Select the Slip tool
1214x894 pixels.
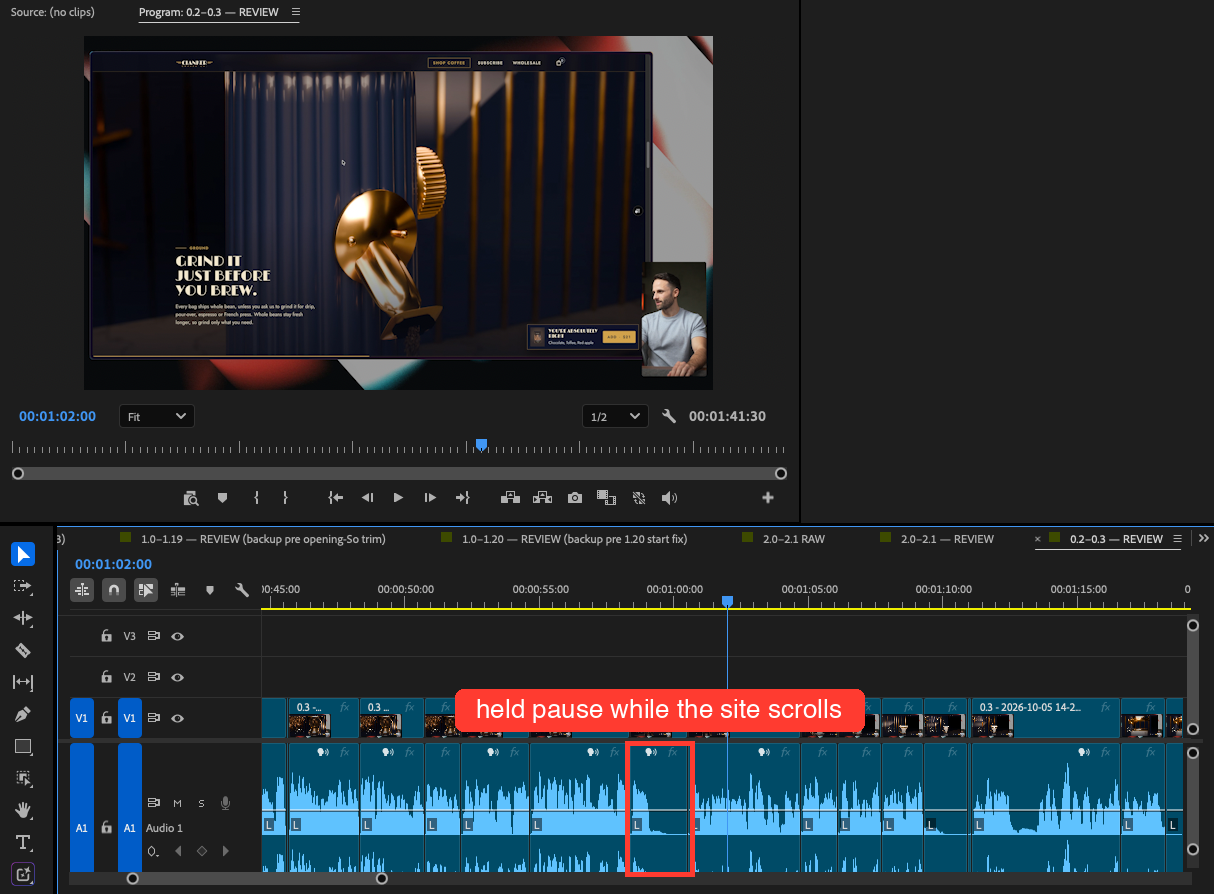(23, 682)
